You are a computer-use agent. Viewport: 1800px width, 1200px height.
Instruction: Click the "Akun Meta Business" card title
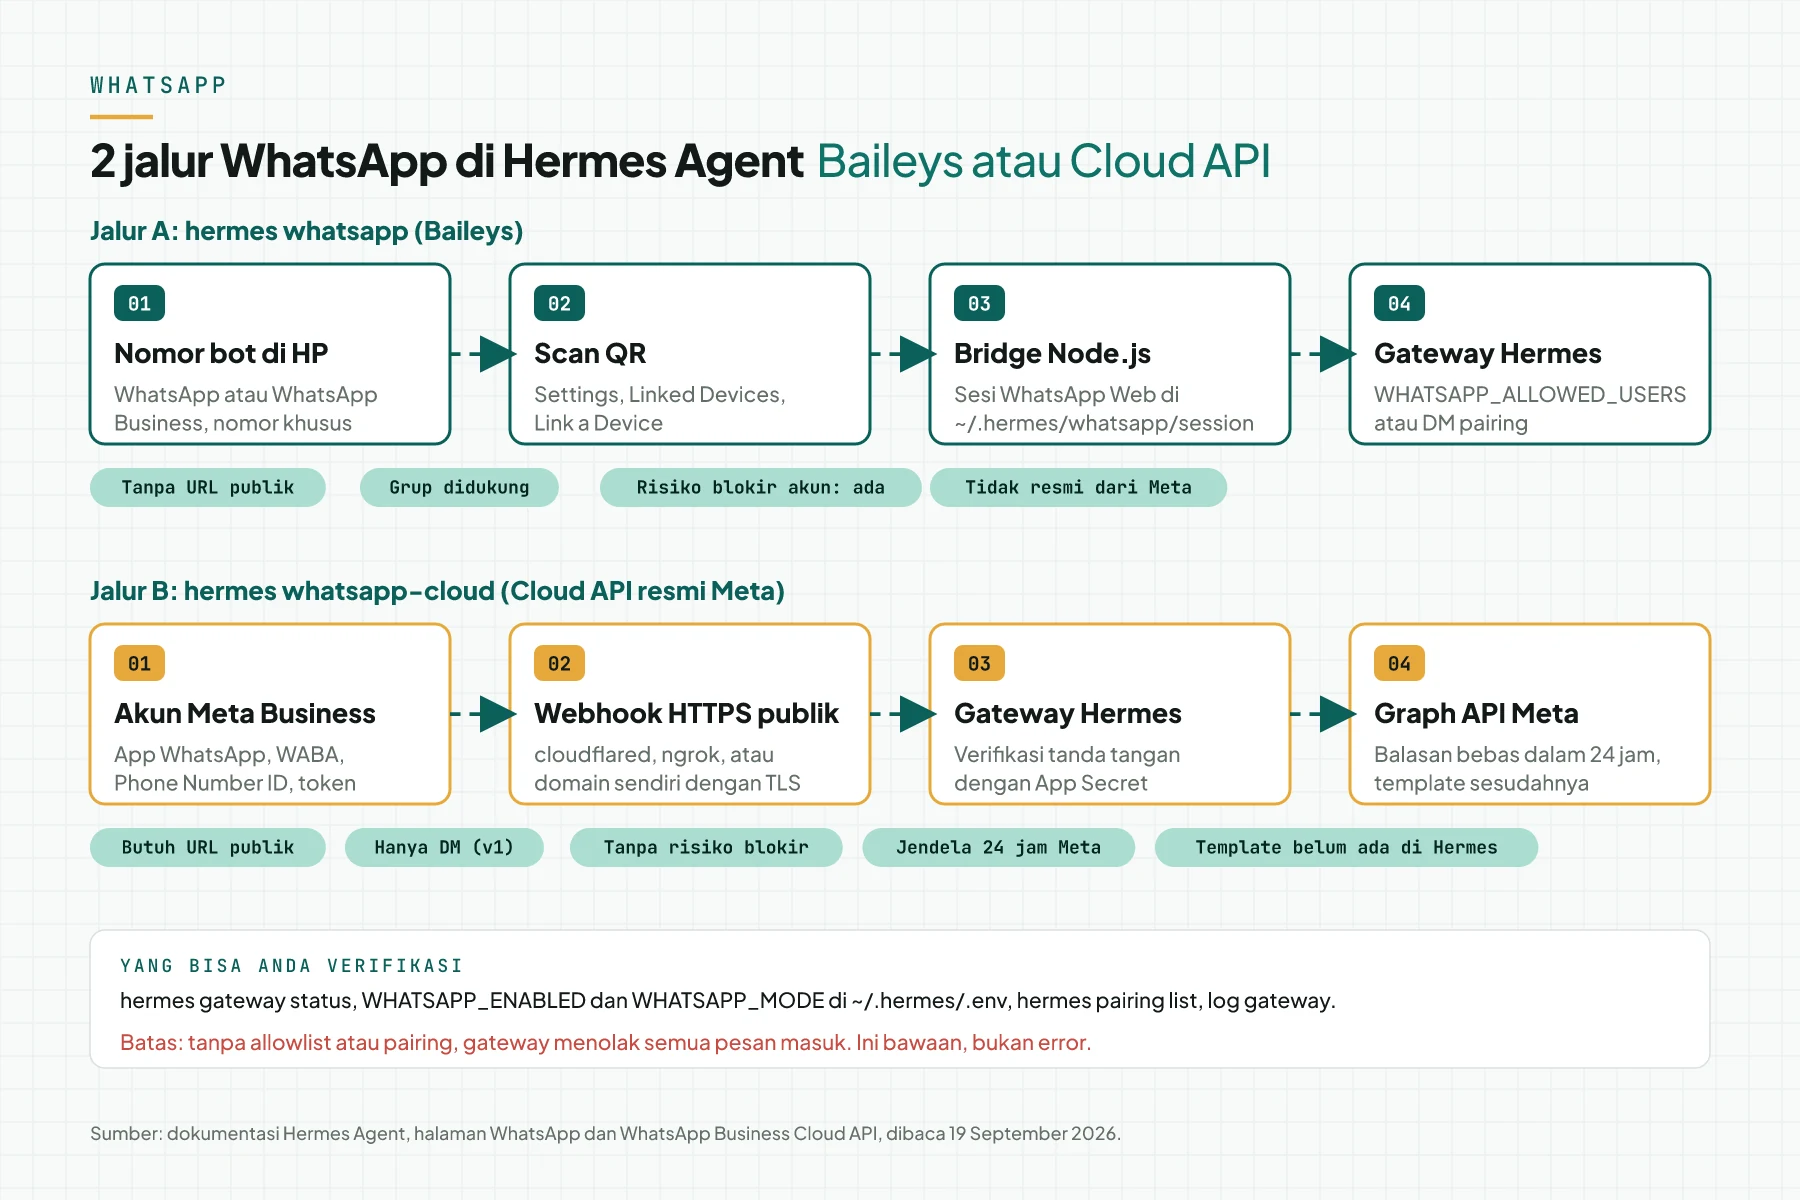tap(245, 713)
